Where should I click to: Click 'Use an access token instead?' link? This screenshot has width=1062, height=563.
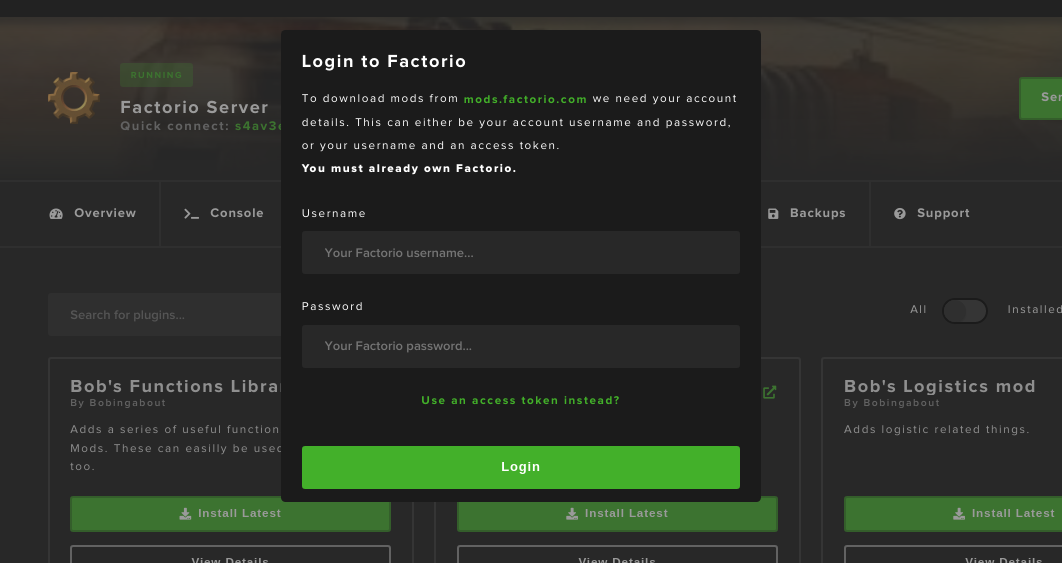point(520,400)
